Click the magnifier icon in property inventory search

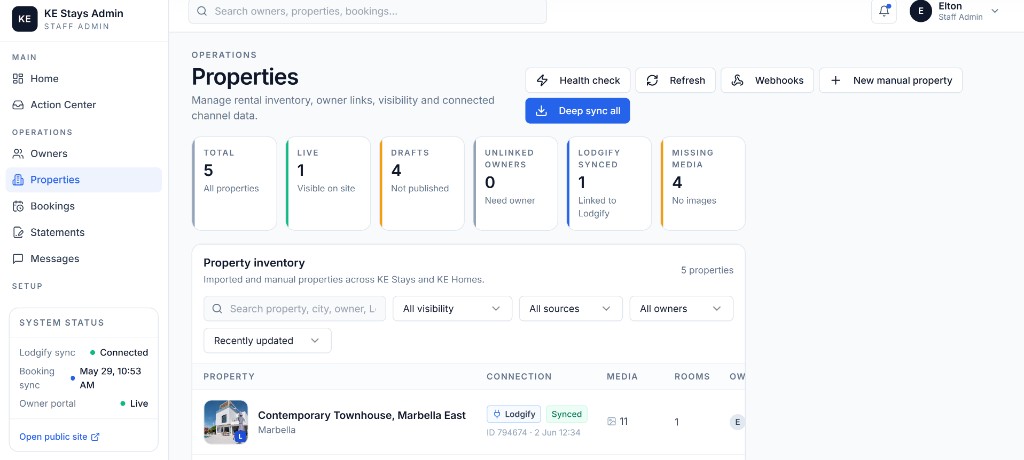217,308
